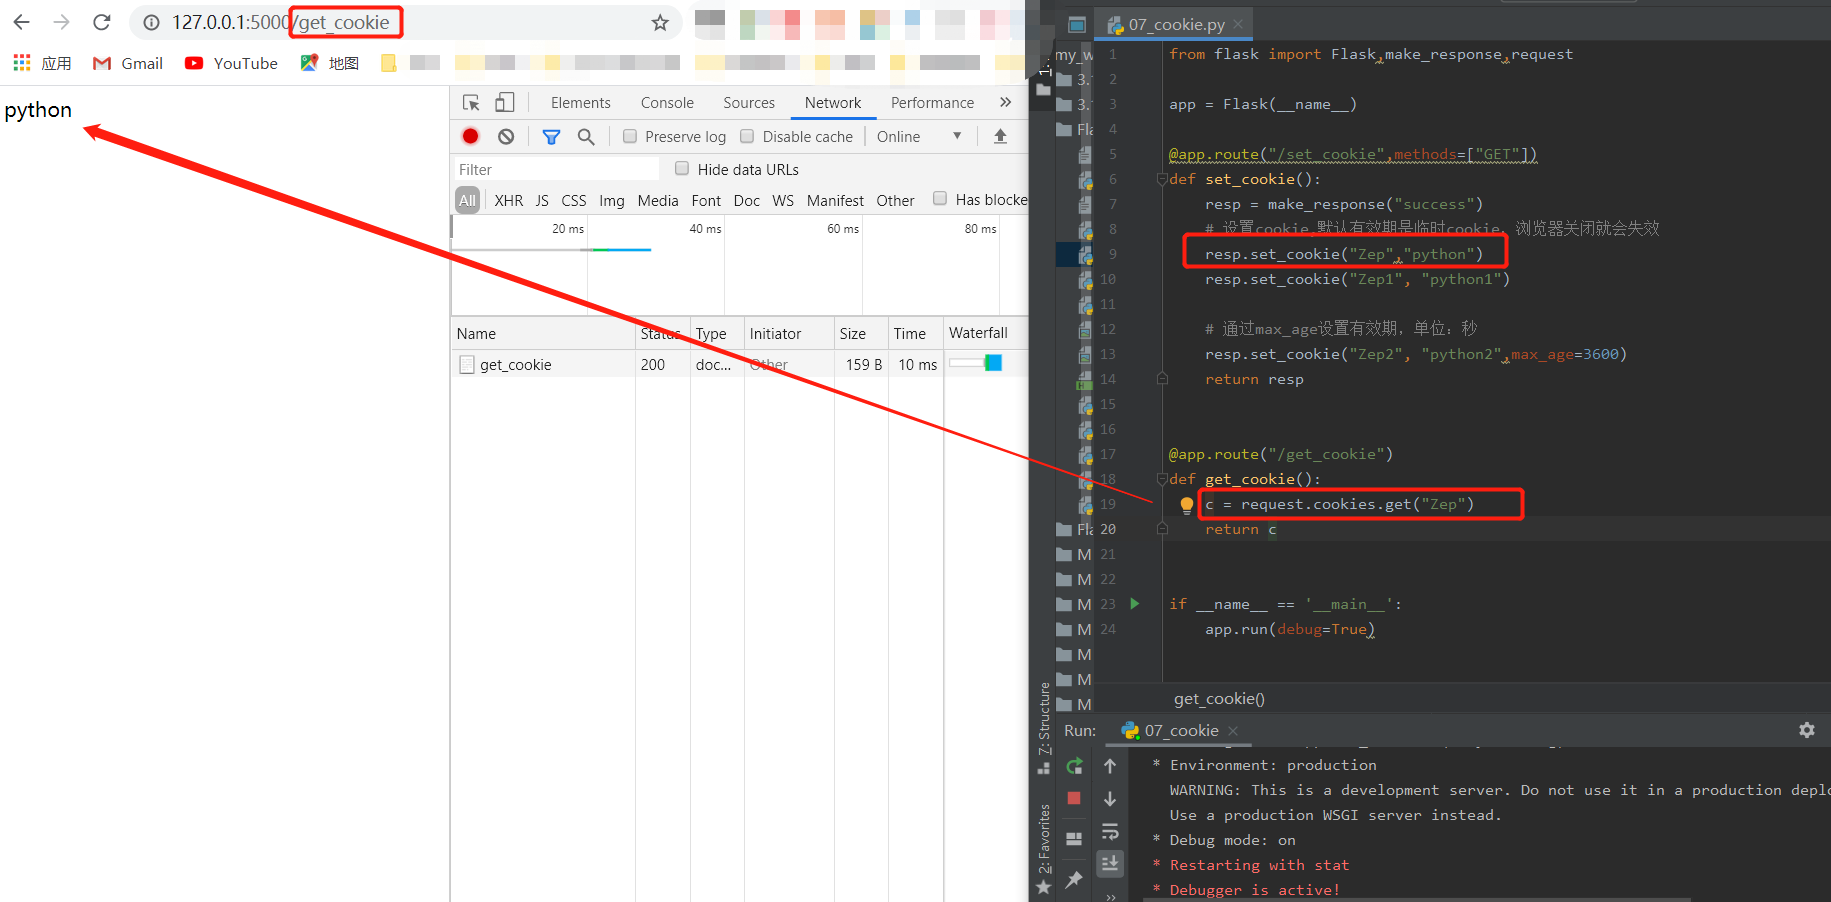The image size is (1831, 902).
Task: Open the Gmail bookmark
Action: [x=127, y=63]
